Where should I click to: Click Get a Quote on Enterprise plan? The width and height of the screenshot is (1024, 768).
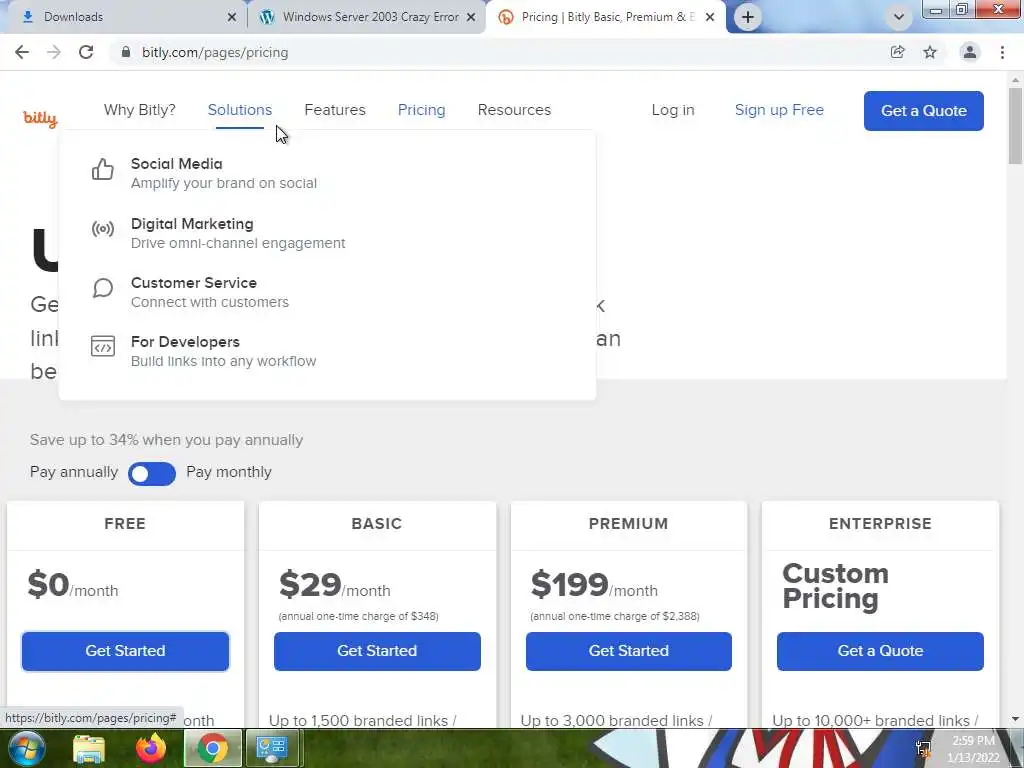(x=880, y=651)
